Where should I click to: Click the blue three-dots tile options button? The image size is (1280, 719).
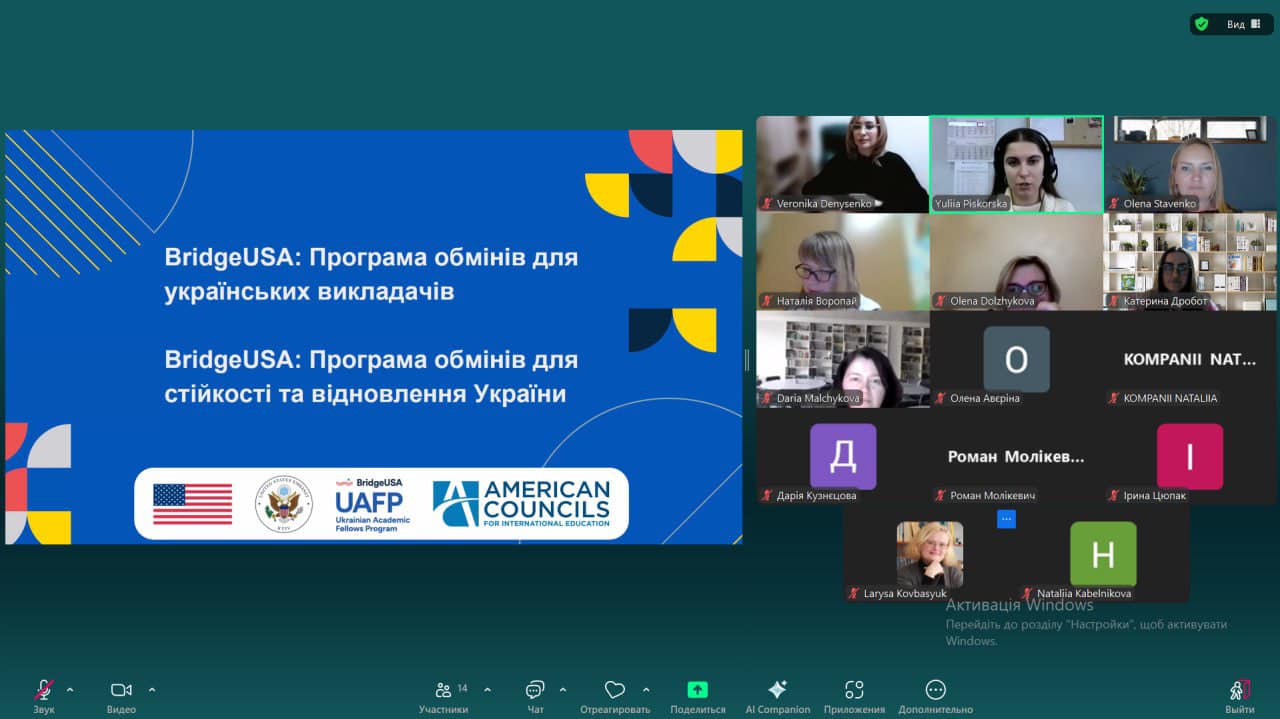[x=1006, y=519]
